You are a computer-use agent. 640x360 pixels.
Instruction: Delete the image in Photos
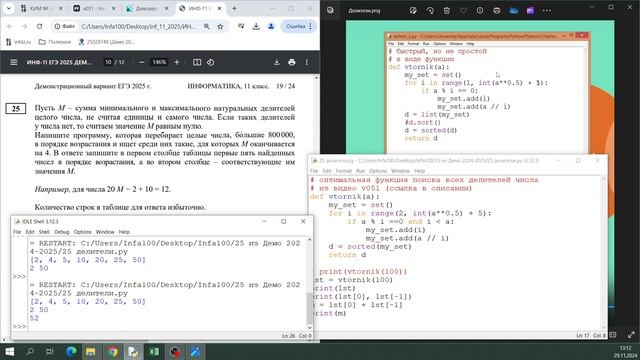pos(447,11)
